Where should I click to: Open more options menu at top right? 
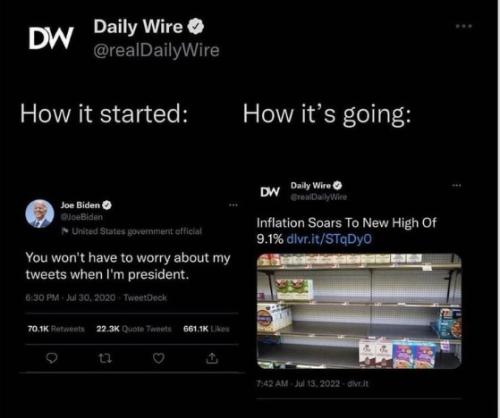tap(464, 26)
